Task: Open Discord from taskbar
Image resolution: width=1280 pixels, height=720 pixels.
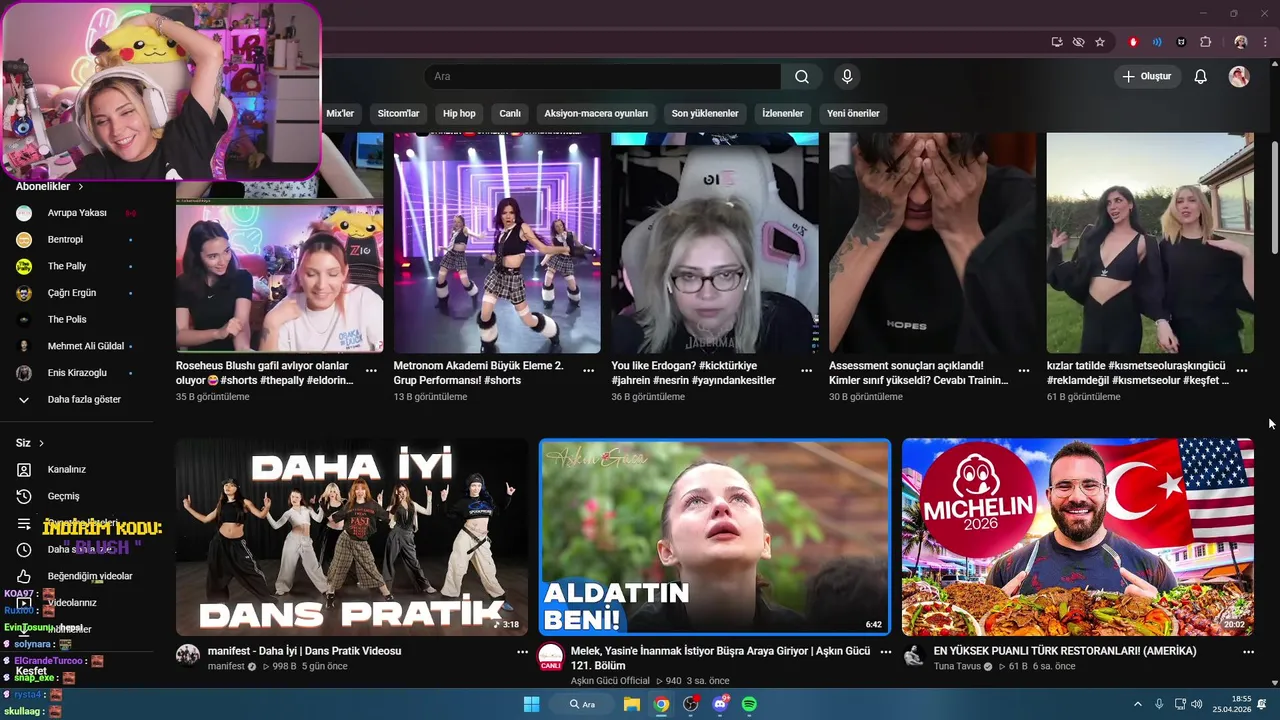Action: click(x=720, y=704)
